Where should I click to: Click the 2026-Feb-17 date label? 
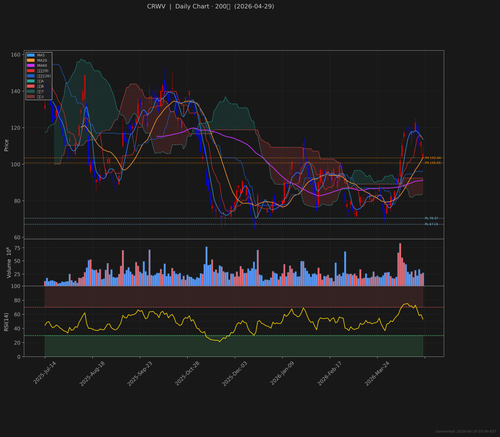pos(329,373)
